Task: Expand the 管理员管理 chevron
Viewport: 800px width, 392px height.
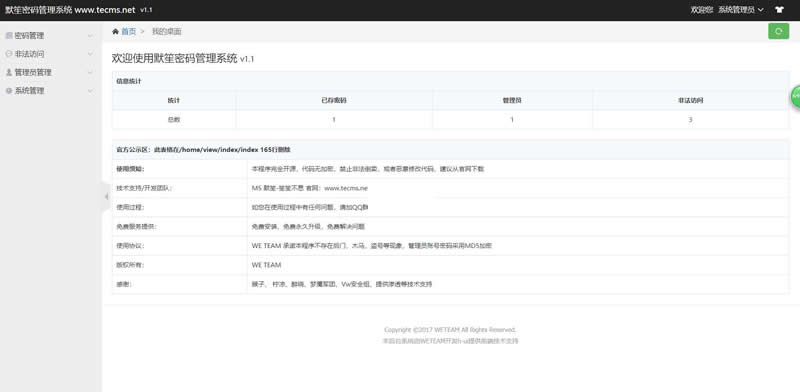Action: (90, 73)
